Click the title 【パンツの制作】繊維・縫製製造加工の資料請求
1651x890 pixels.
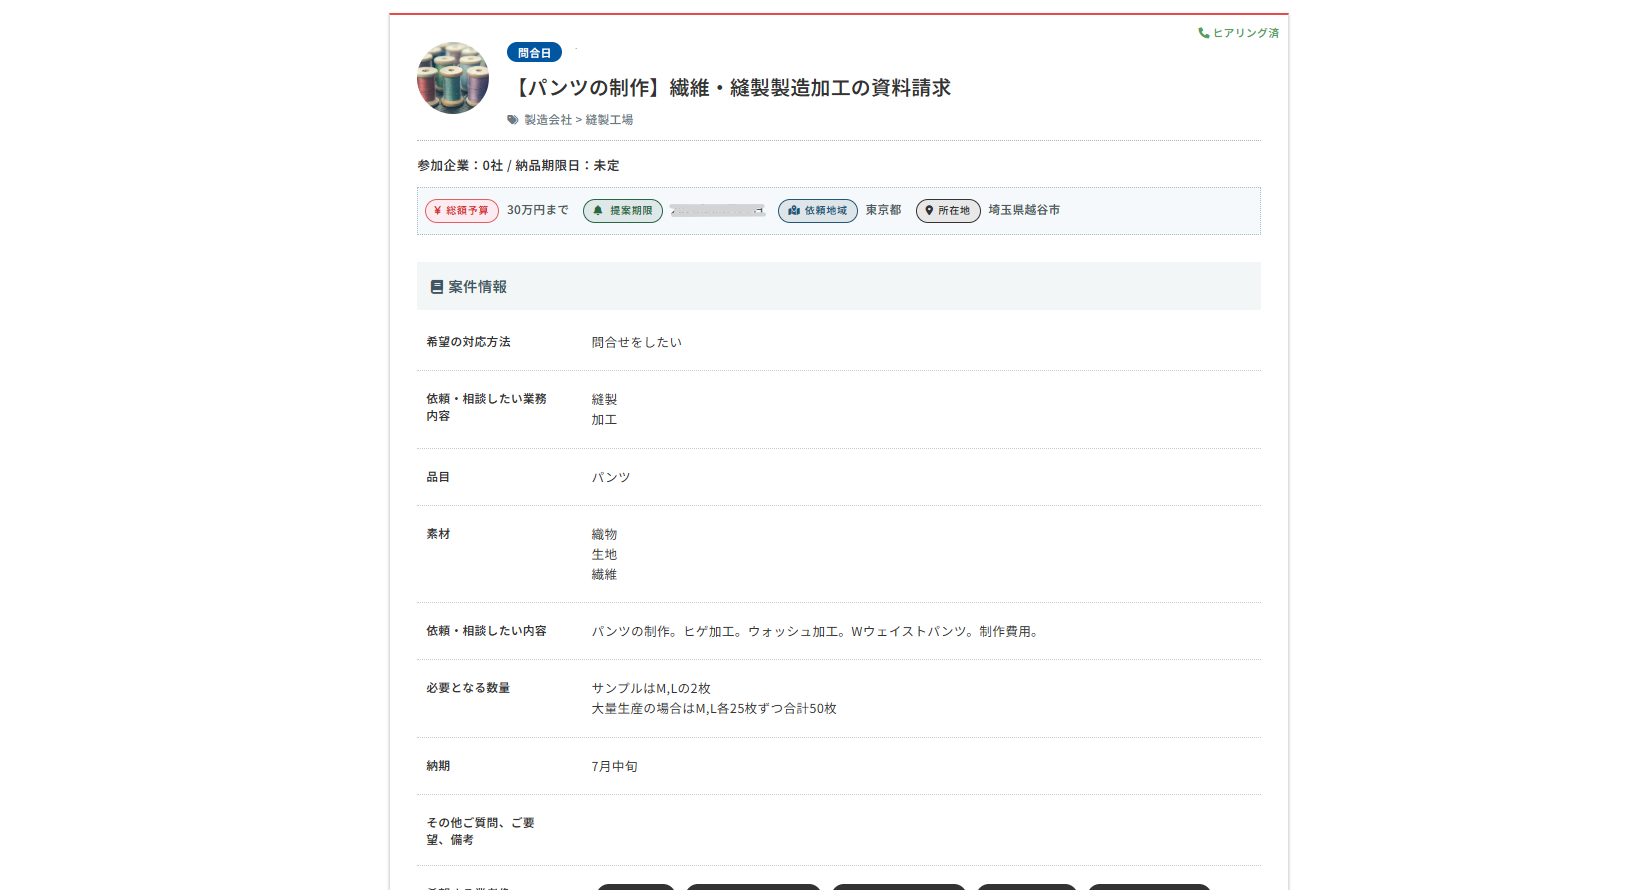[730, 88]
